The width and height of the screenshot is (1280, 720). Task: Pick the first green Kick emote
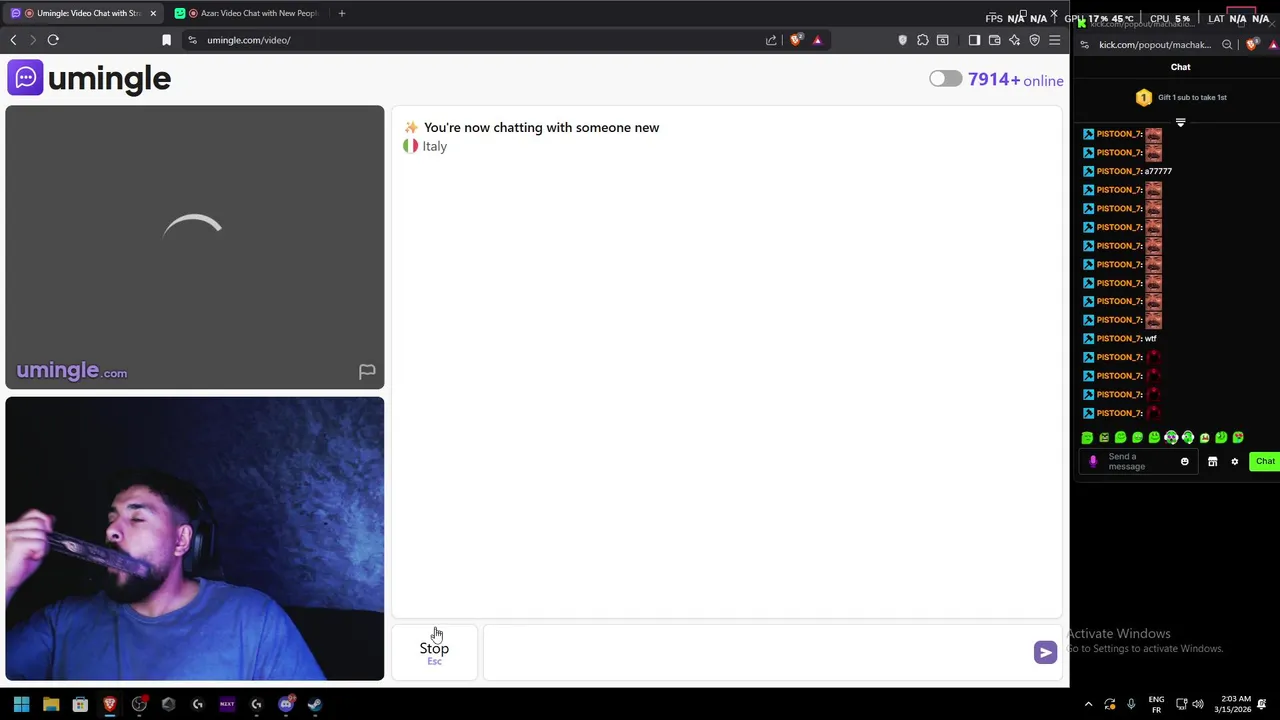tap(1087, 437)
